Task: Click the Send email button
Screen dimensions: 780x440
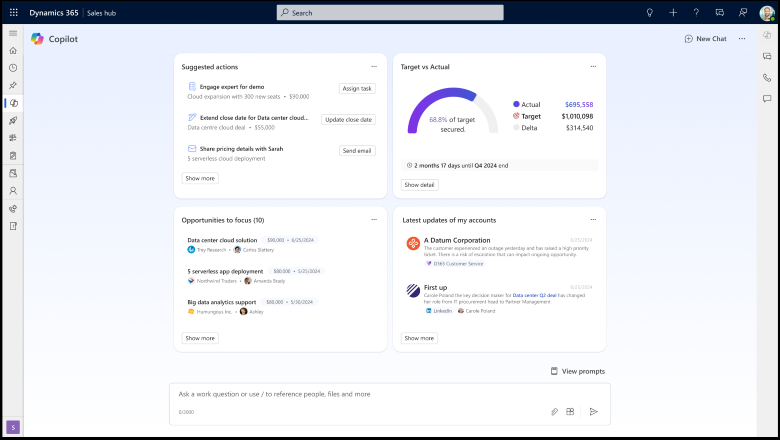Action: (357, 151)
